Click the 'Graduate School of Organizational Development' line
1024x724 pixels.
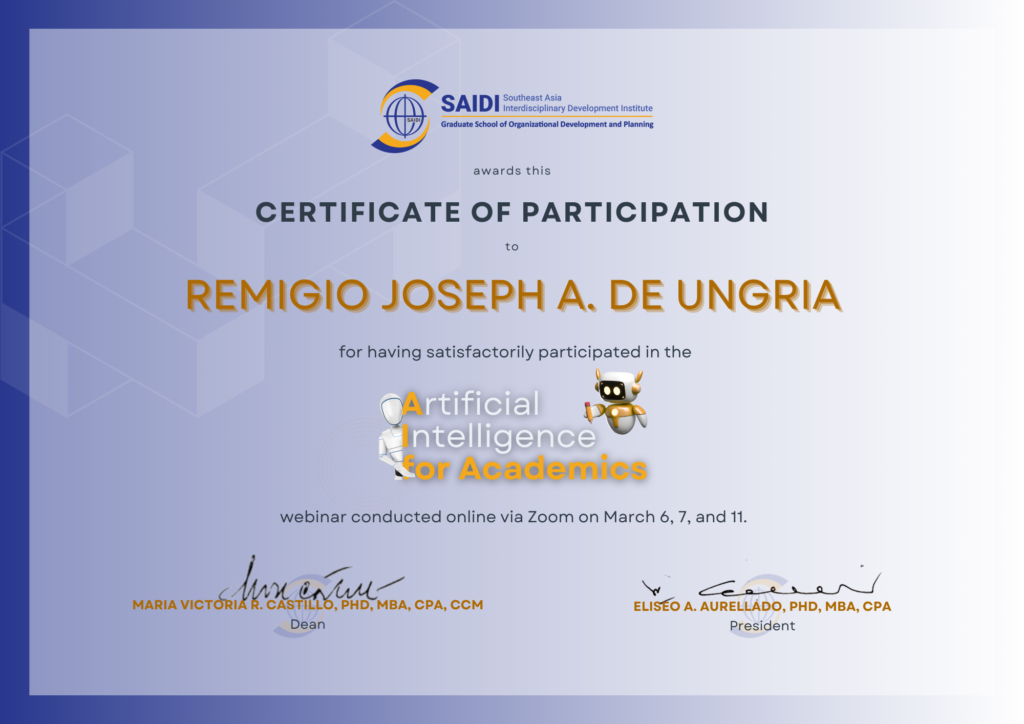pos(547,124)
